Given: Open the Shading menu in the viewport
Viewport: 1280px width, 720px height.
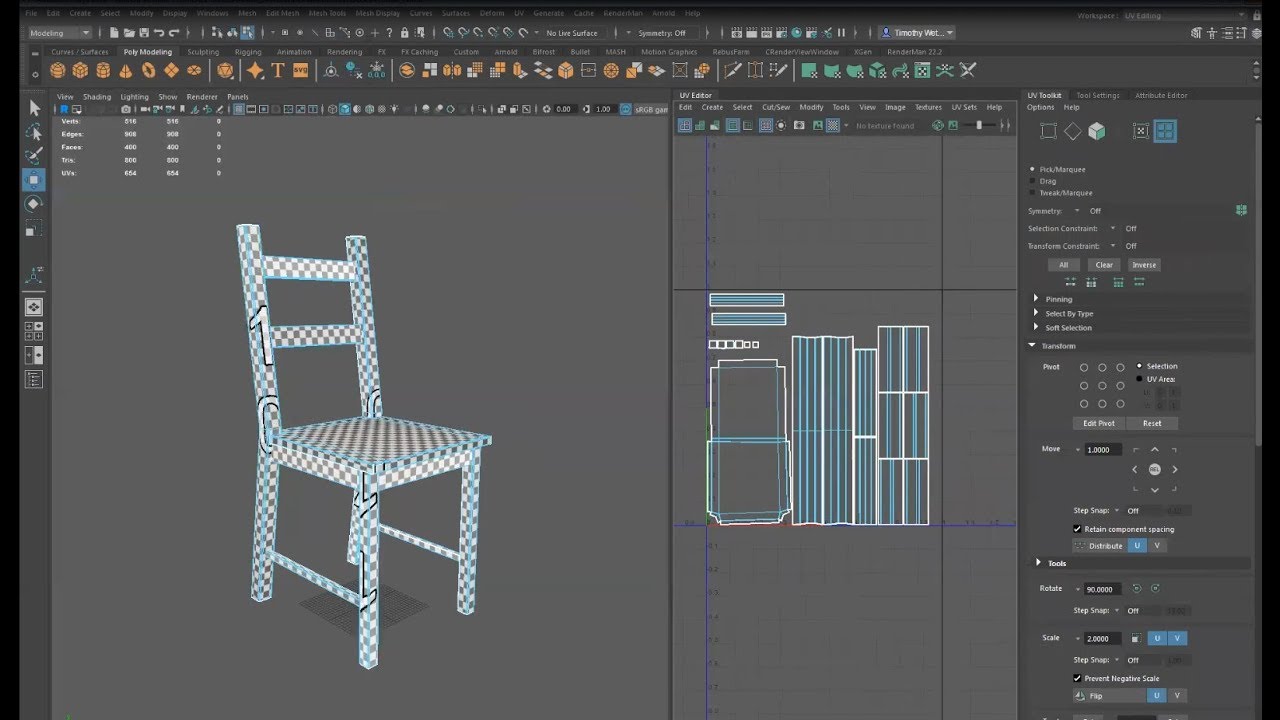Looking at the screenshot, I should 97,97.
